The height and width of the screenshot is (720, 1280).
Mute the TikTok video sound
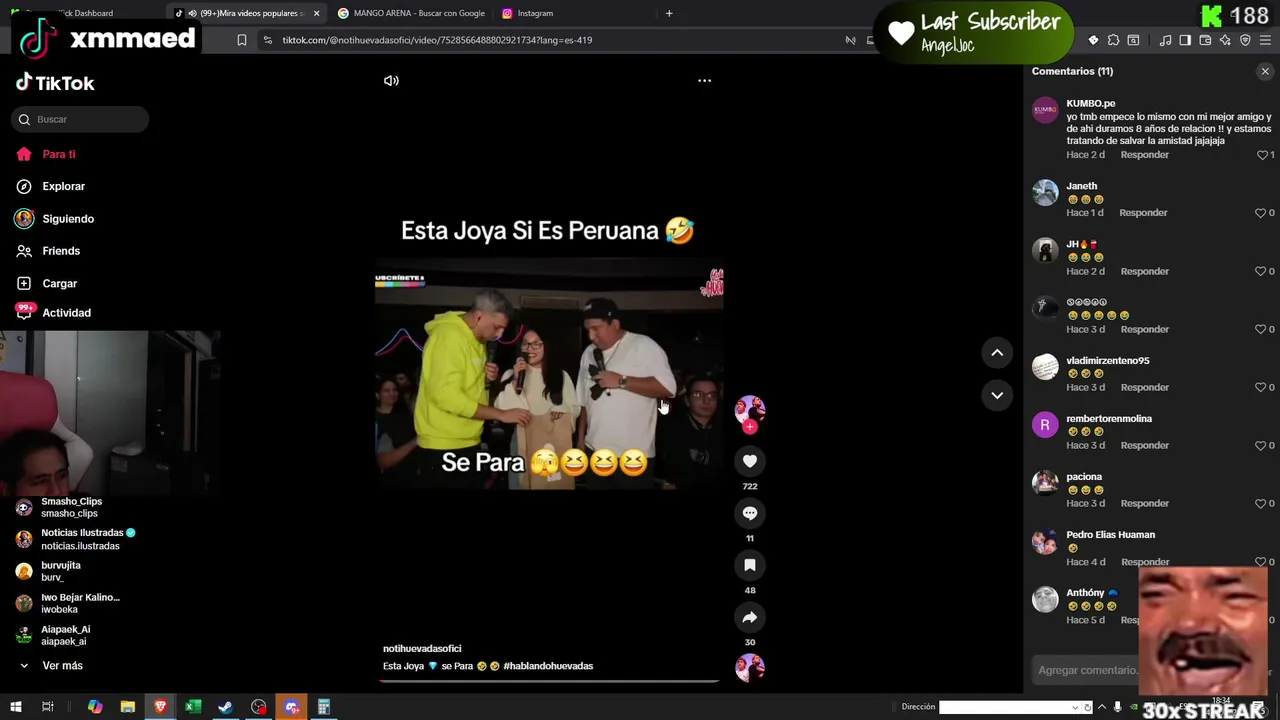[391, 81]
